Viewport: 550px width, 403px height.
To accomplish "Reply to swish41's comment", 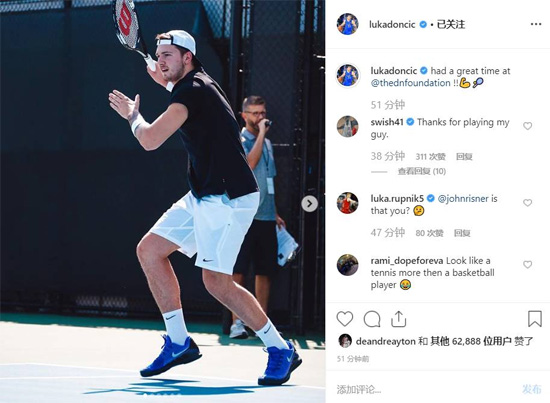I will 464,156.
